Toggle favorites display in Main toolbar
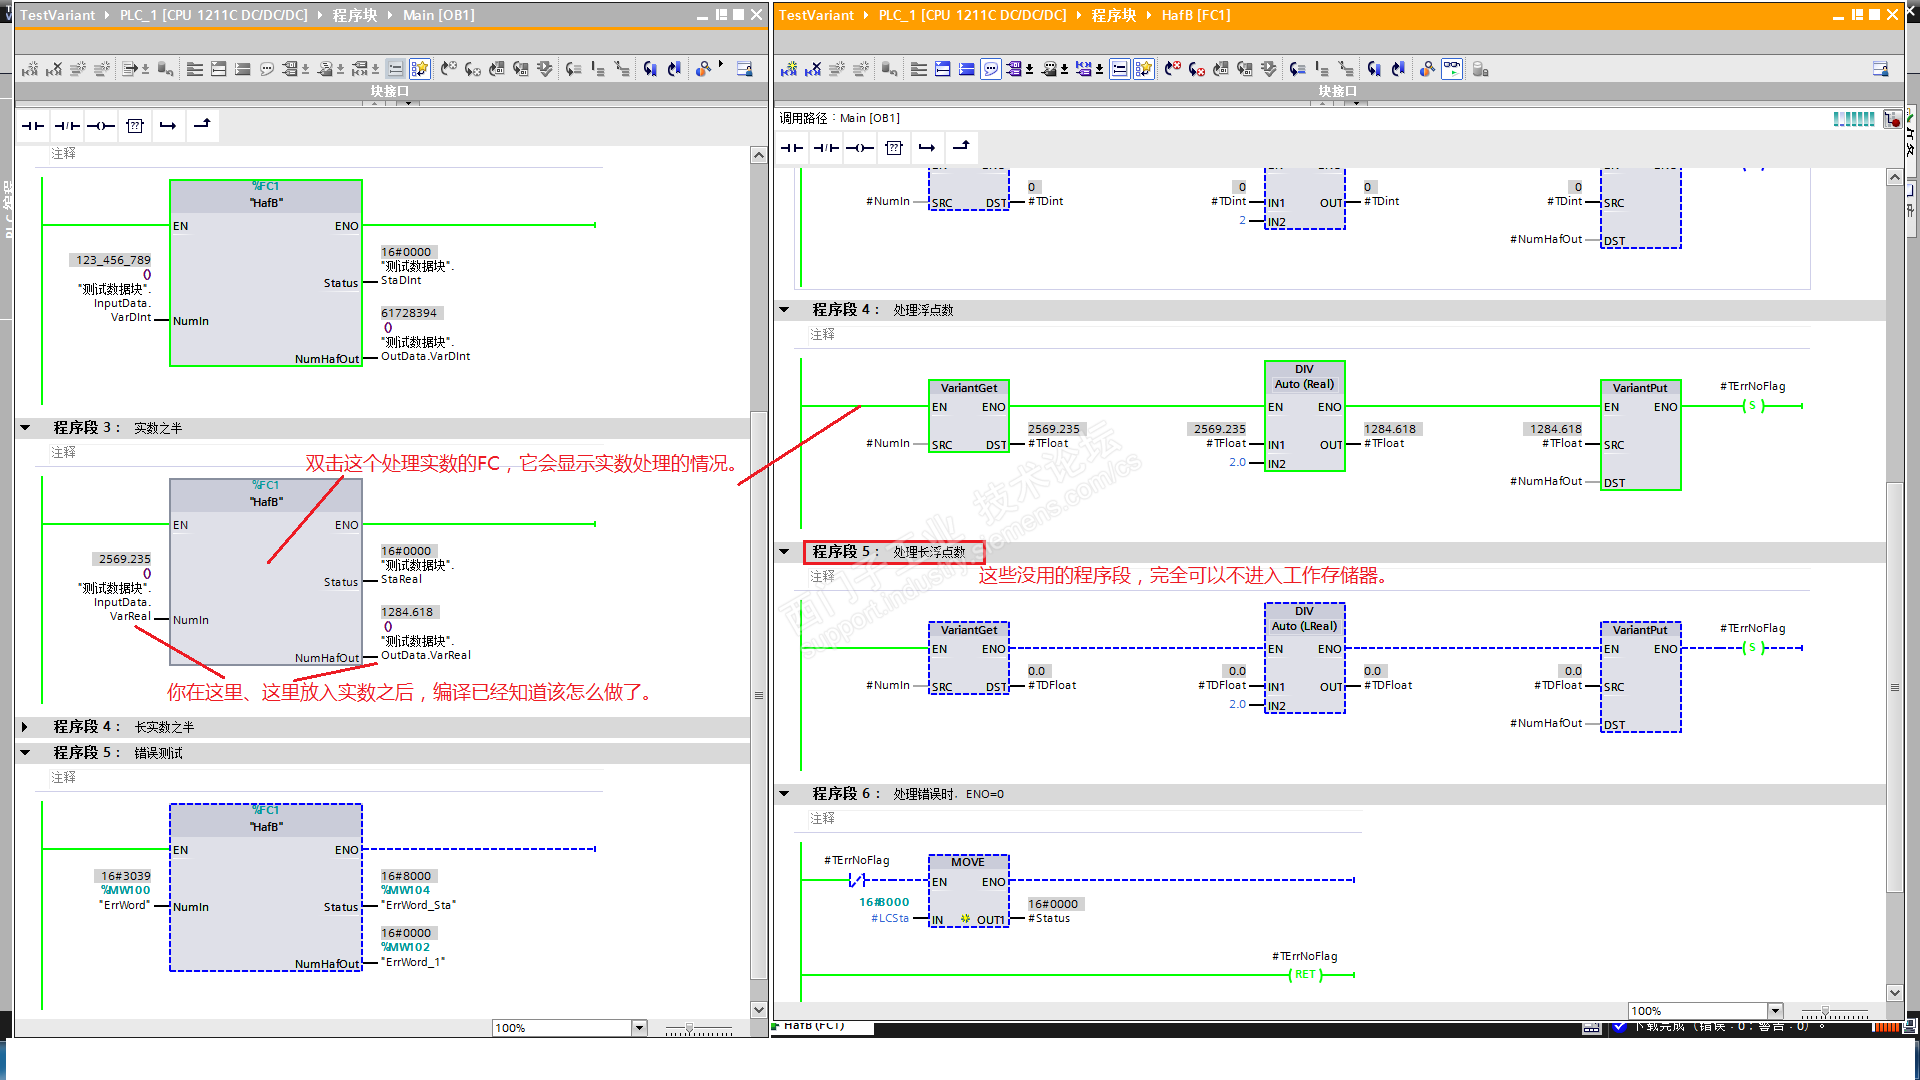The image size is (1920, 1080). tap(420, 69)
